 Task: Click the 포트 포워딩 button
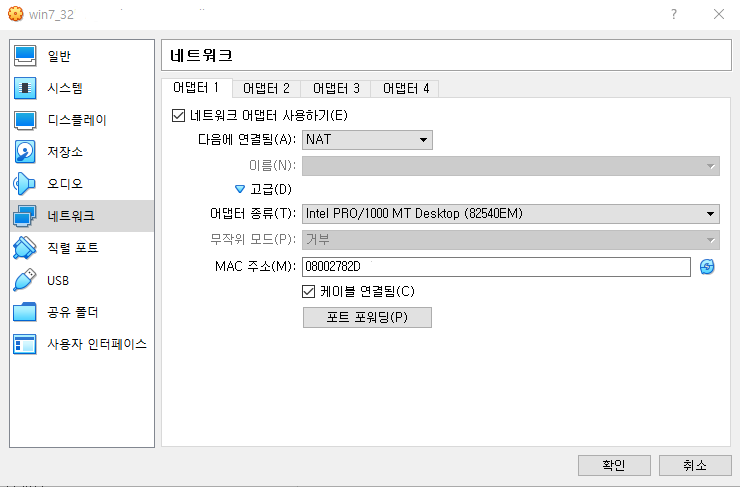(367, 317)
